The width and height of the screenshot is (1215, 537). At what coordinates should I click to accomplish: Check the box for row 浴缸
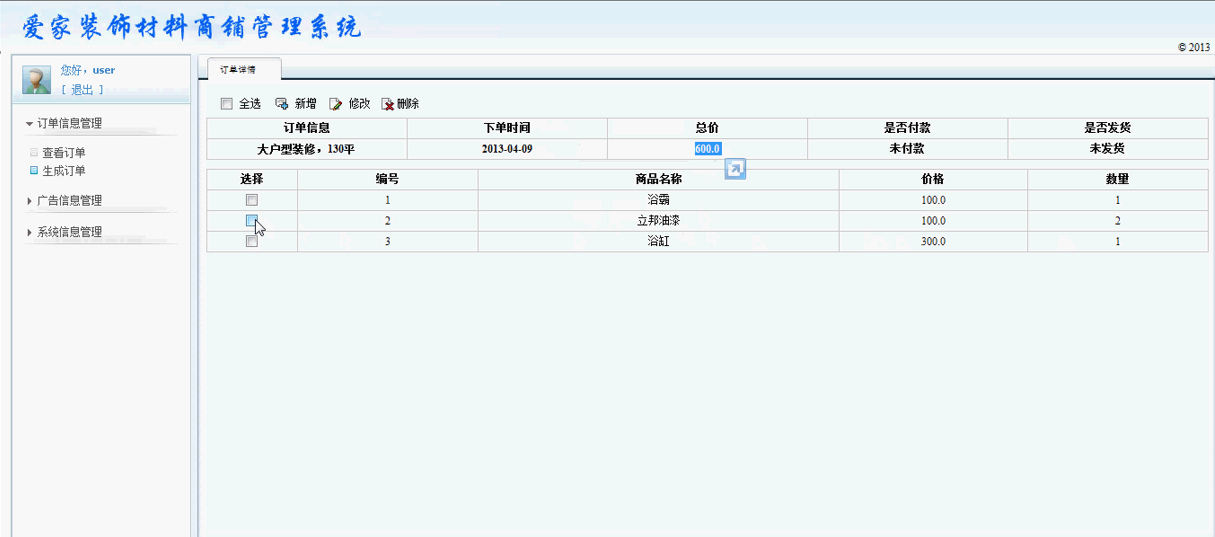pos(252,241)
